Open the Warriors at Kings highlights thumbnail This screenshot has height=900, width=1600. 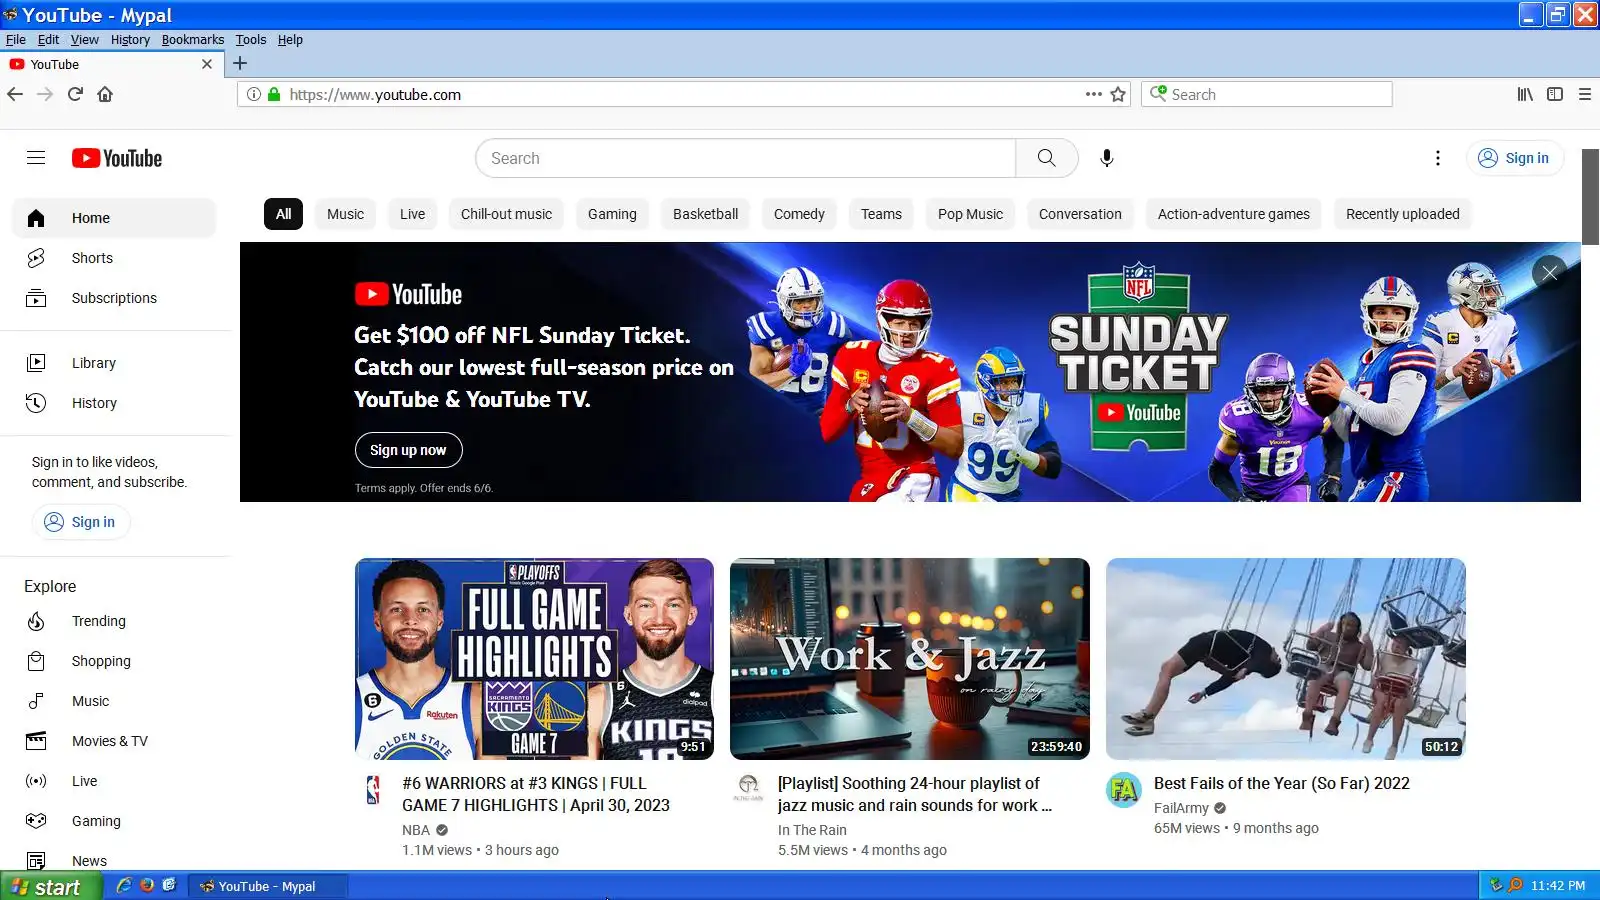(x=534, y=659)
